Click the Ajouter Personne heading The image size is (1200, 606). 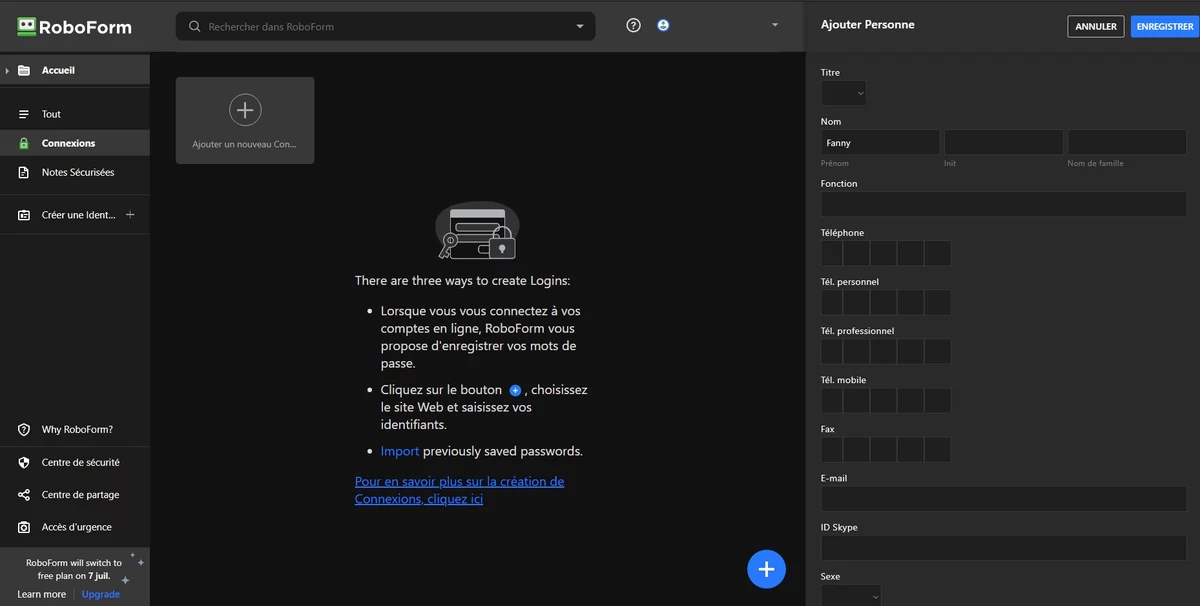[867, 25]
